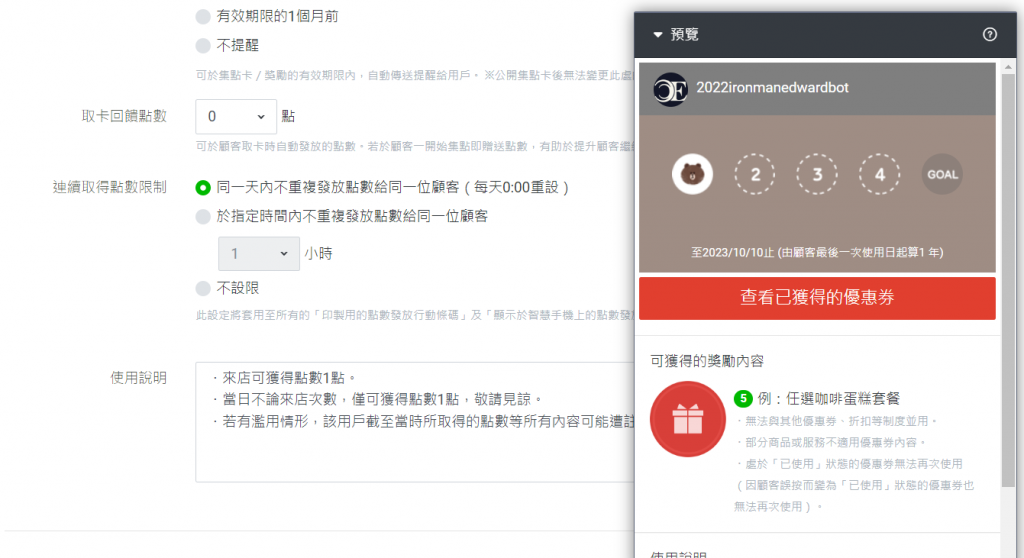Click the 預覽 panel title
Viewport: 1024px width, 558px height.
pyautogui.click(x=684, y=35)
